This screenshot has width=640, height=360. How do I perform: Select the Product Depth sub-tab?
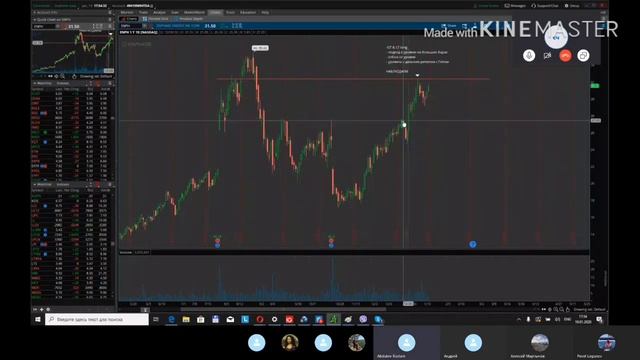[x=189, y=19]
